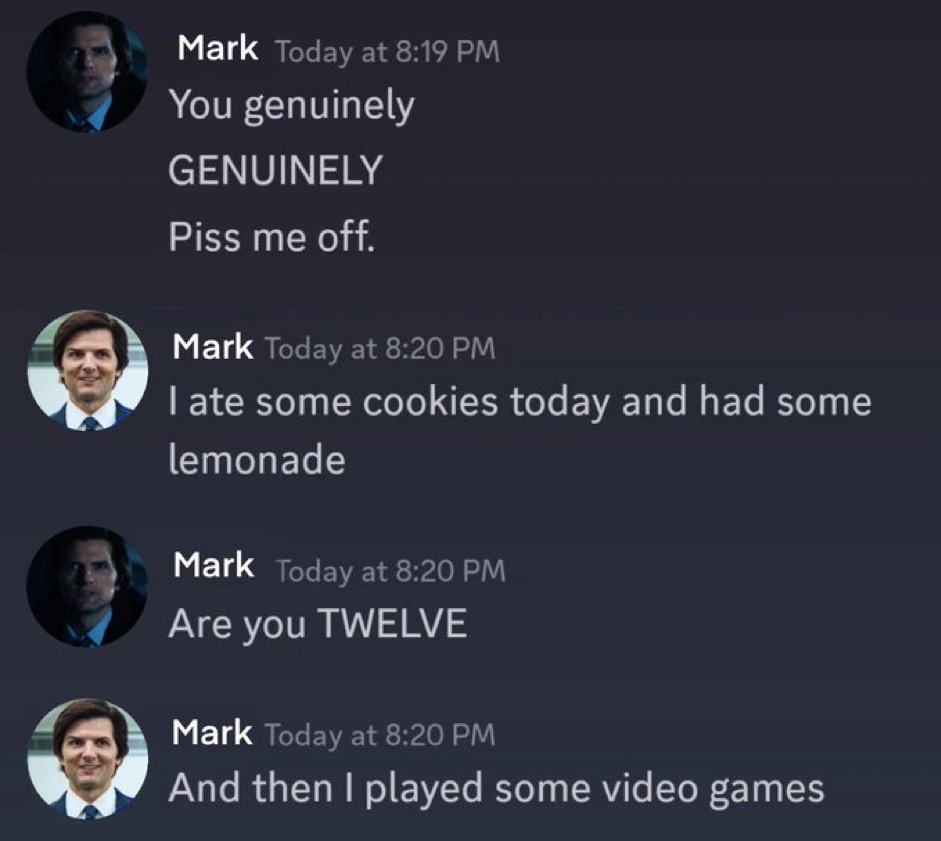Click the capitalized word 'TWELVE'
The height and width of the screenshot is (841, 941).
tap(392, 623)
